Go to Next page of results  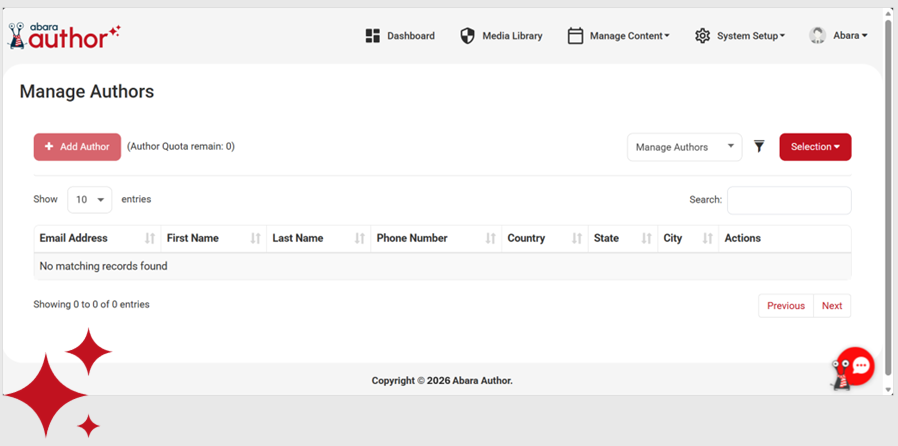pos(831,306)
